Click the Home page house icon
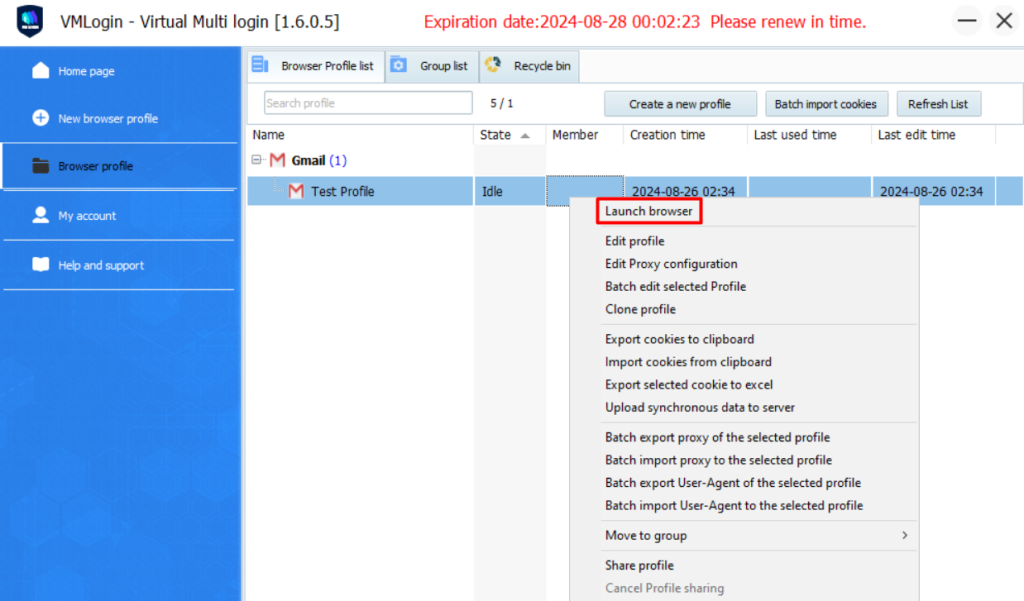The image size is (1024, 601). pyautogui.click(x=40, y=71)
